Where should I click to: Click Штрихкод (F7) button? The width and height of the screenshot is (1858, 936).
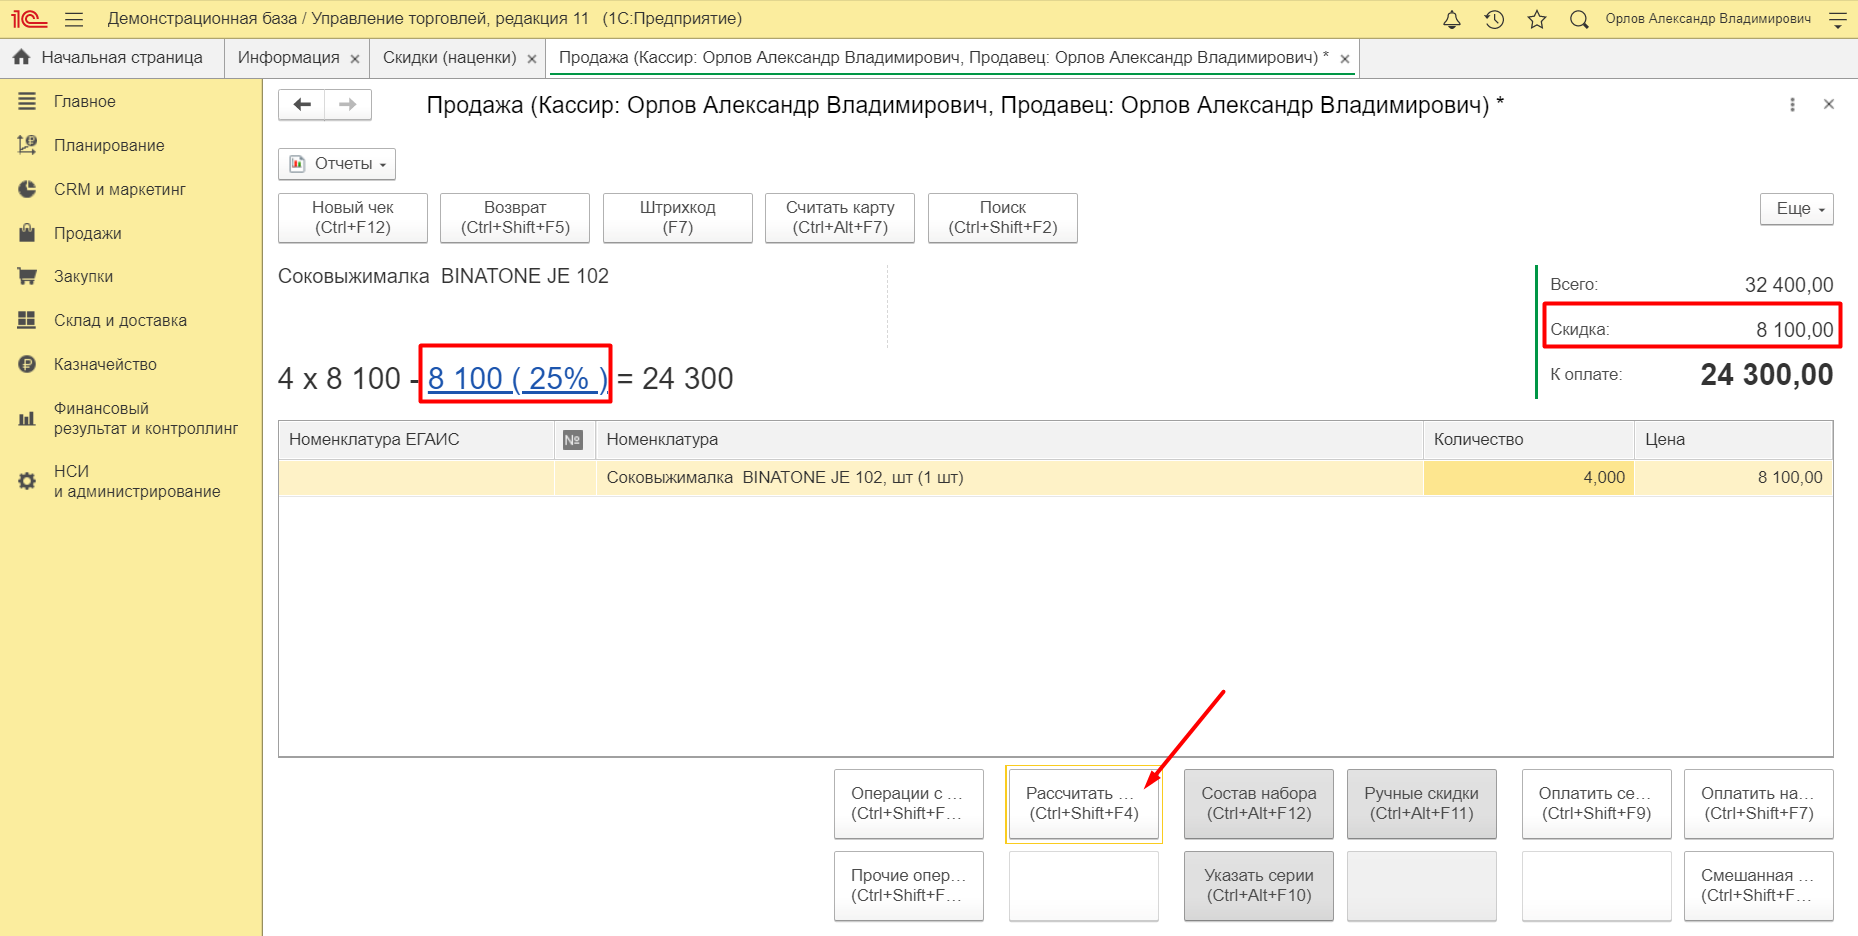678,218
